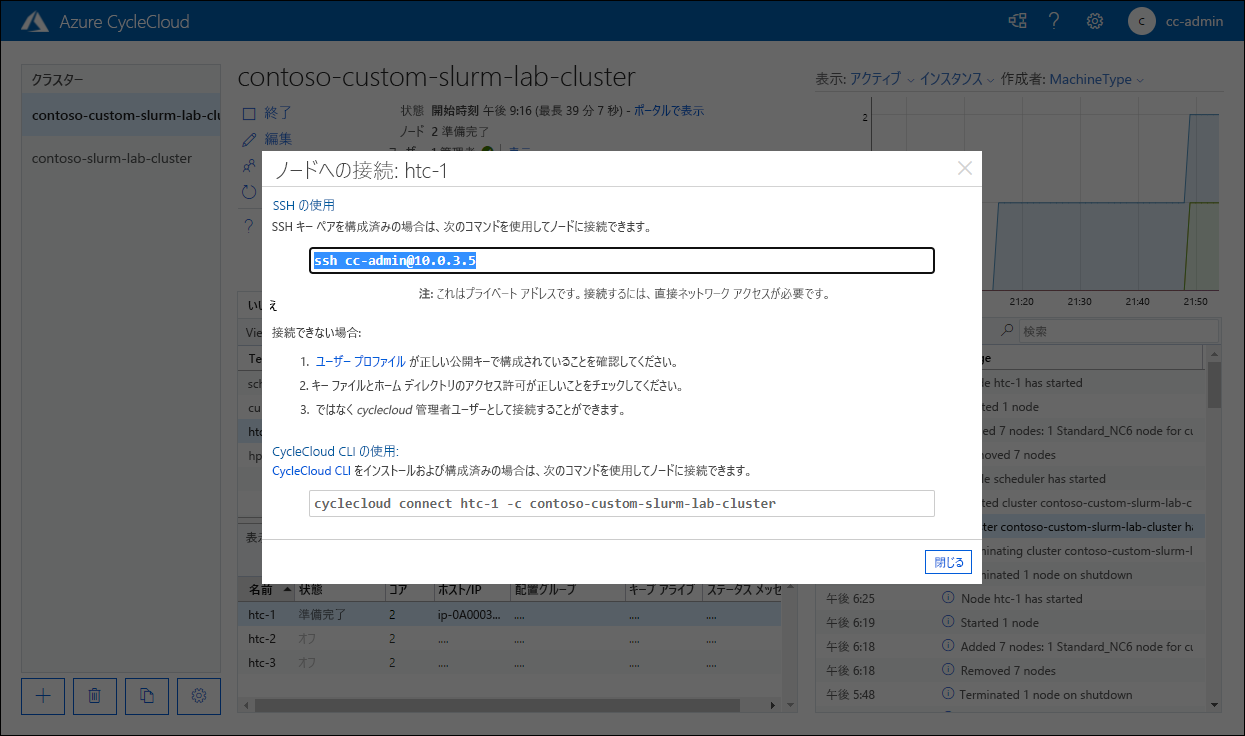Select contoso-slurm-lab-cluster in cluster list
Screen dimensions: 1245x736
121,158
